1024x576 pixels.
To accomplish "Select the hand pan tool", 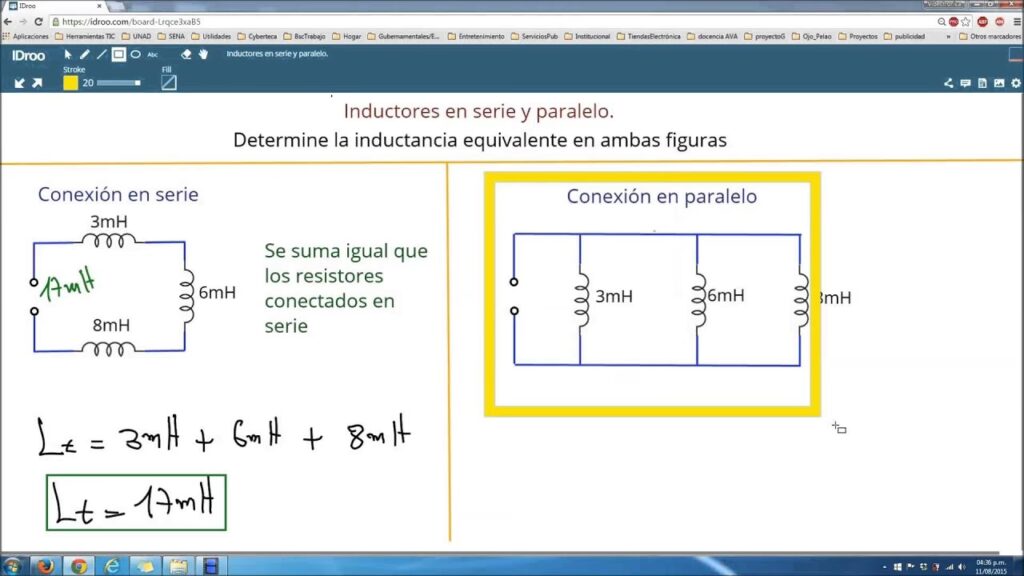I will pyautogui.click(x=203, y=54).
